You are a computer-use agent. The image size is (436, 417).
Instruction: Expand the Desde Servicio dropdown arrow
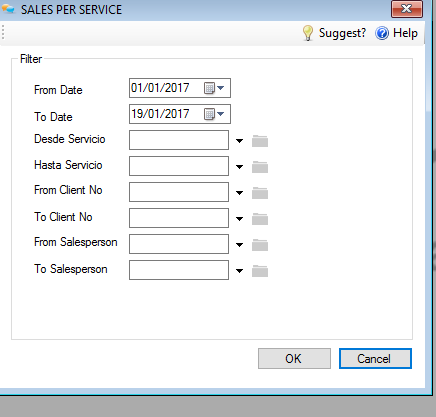click(x=239, y=141)
